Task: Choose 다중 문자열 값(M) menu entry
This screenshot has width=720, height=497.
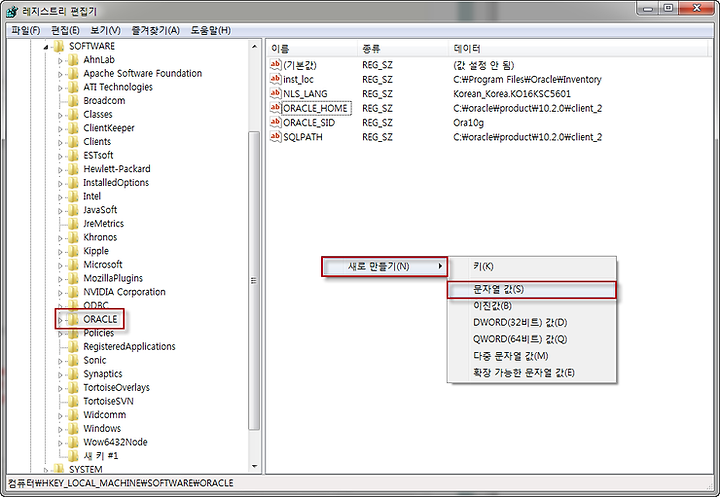Action: [532, 356]
